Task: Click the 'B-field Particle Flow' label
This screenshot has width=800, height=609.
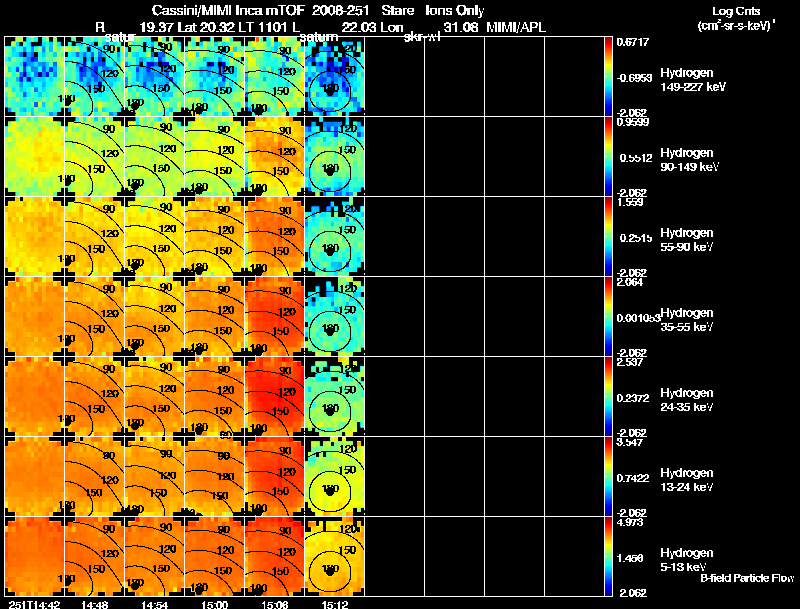Action: pyautogui.click(x=747, y=578)
